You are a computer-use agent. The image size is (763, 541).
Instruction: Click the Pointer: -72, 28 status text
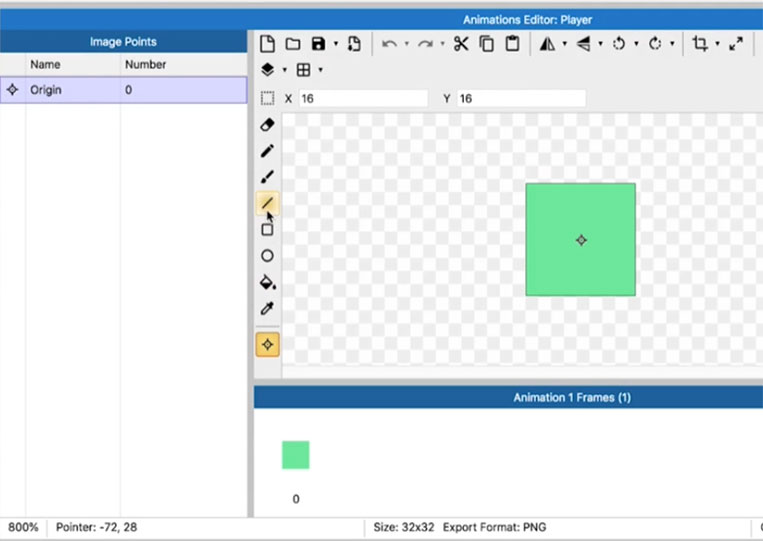pos(96,527)
